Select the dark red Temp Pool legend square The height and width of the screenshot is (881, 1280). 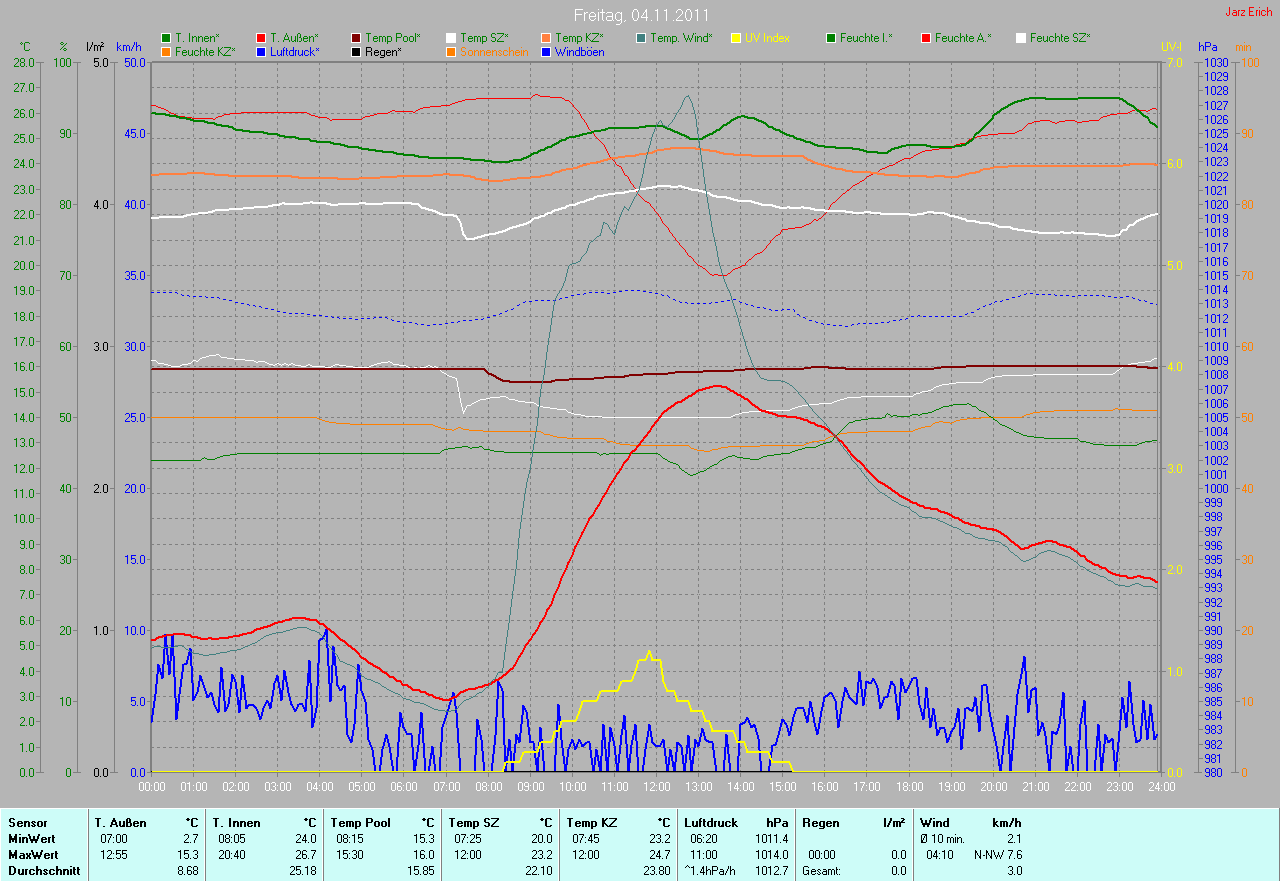(356, 37)
